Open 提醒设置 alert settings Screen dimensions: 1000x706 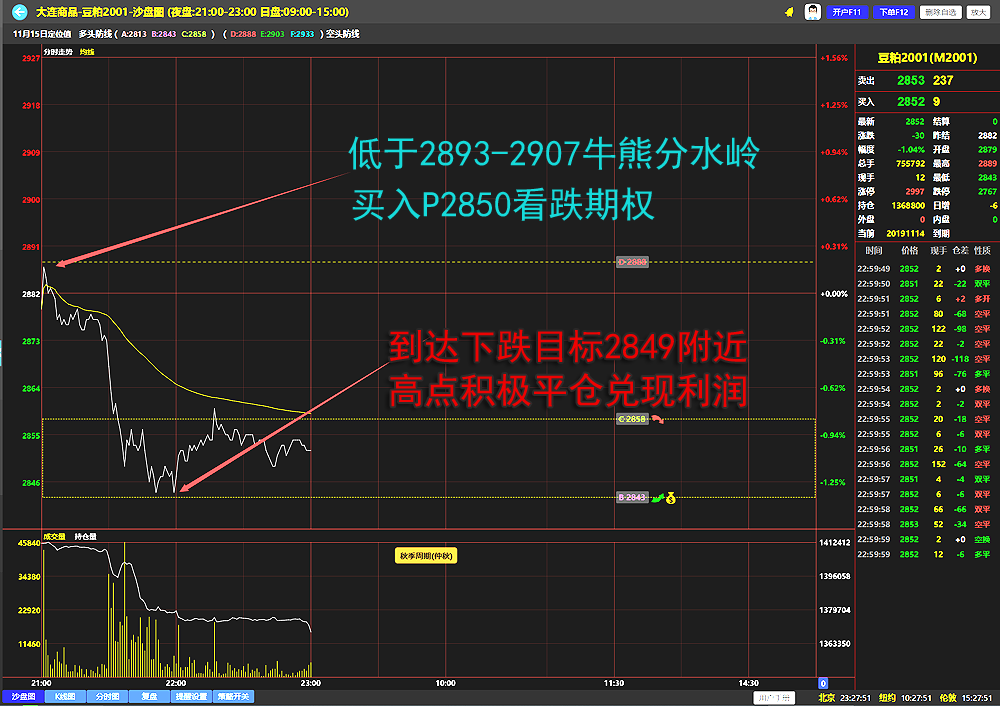[x=191, y=696]
